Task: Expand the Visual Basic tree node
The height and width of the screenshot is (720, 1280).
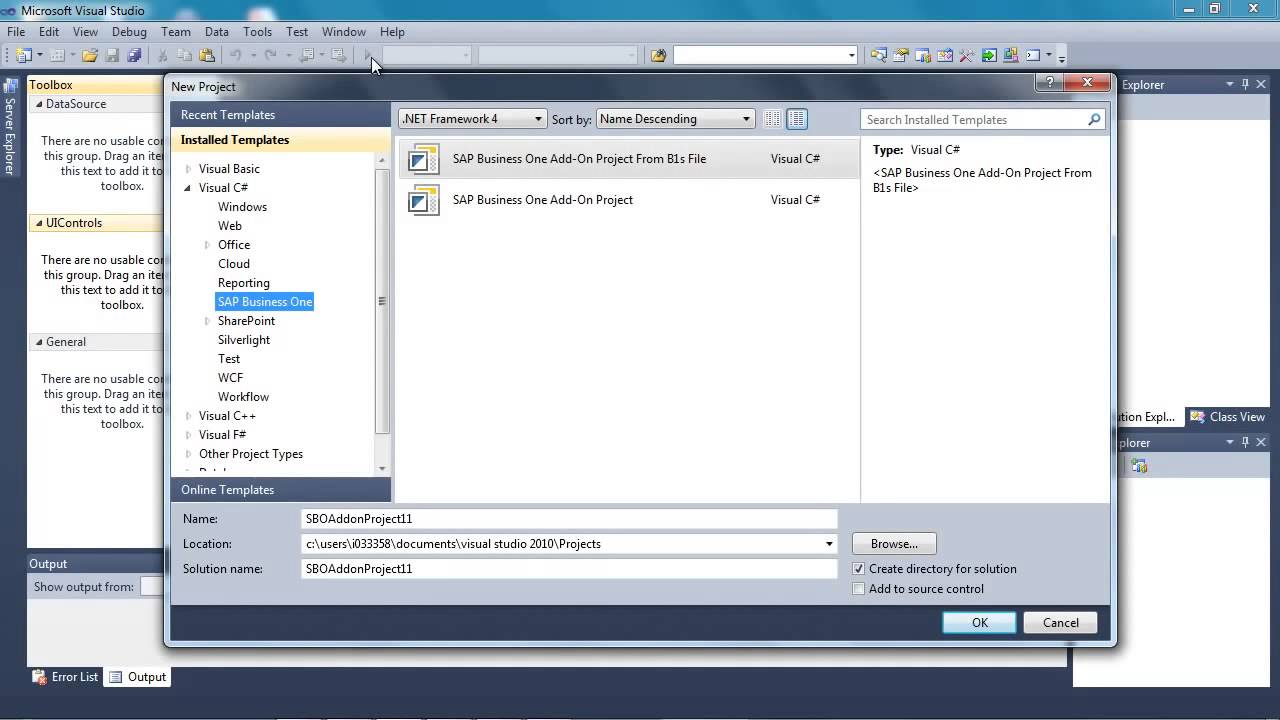Action: (x=188, y=169)
